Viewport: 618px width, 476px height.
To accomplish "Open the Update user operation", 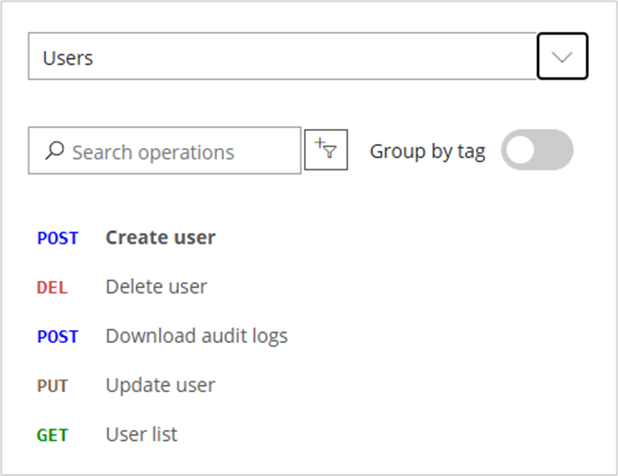I will click(160, 385).
